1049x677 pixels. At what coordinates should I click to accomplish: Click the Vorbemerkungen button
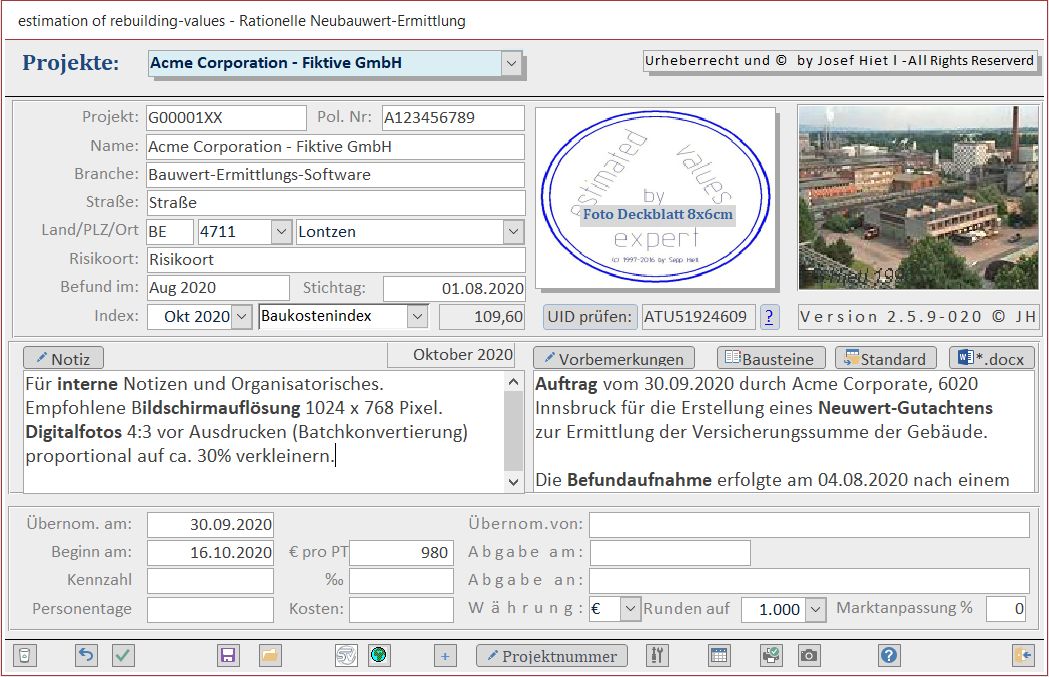613,359
